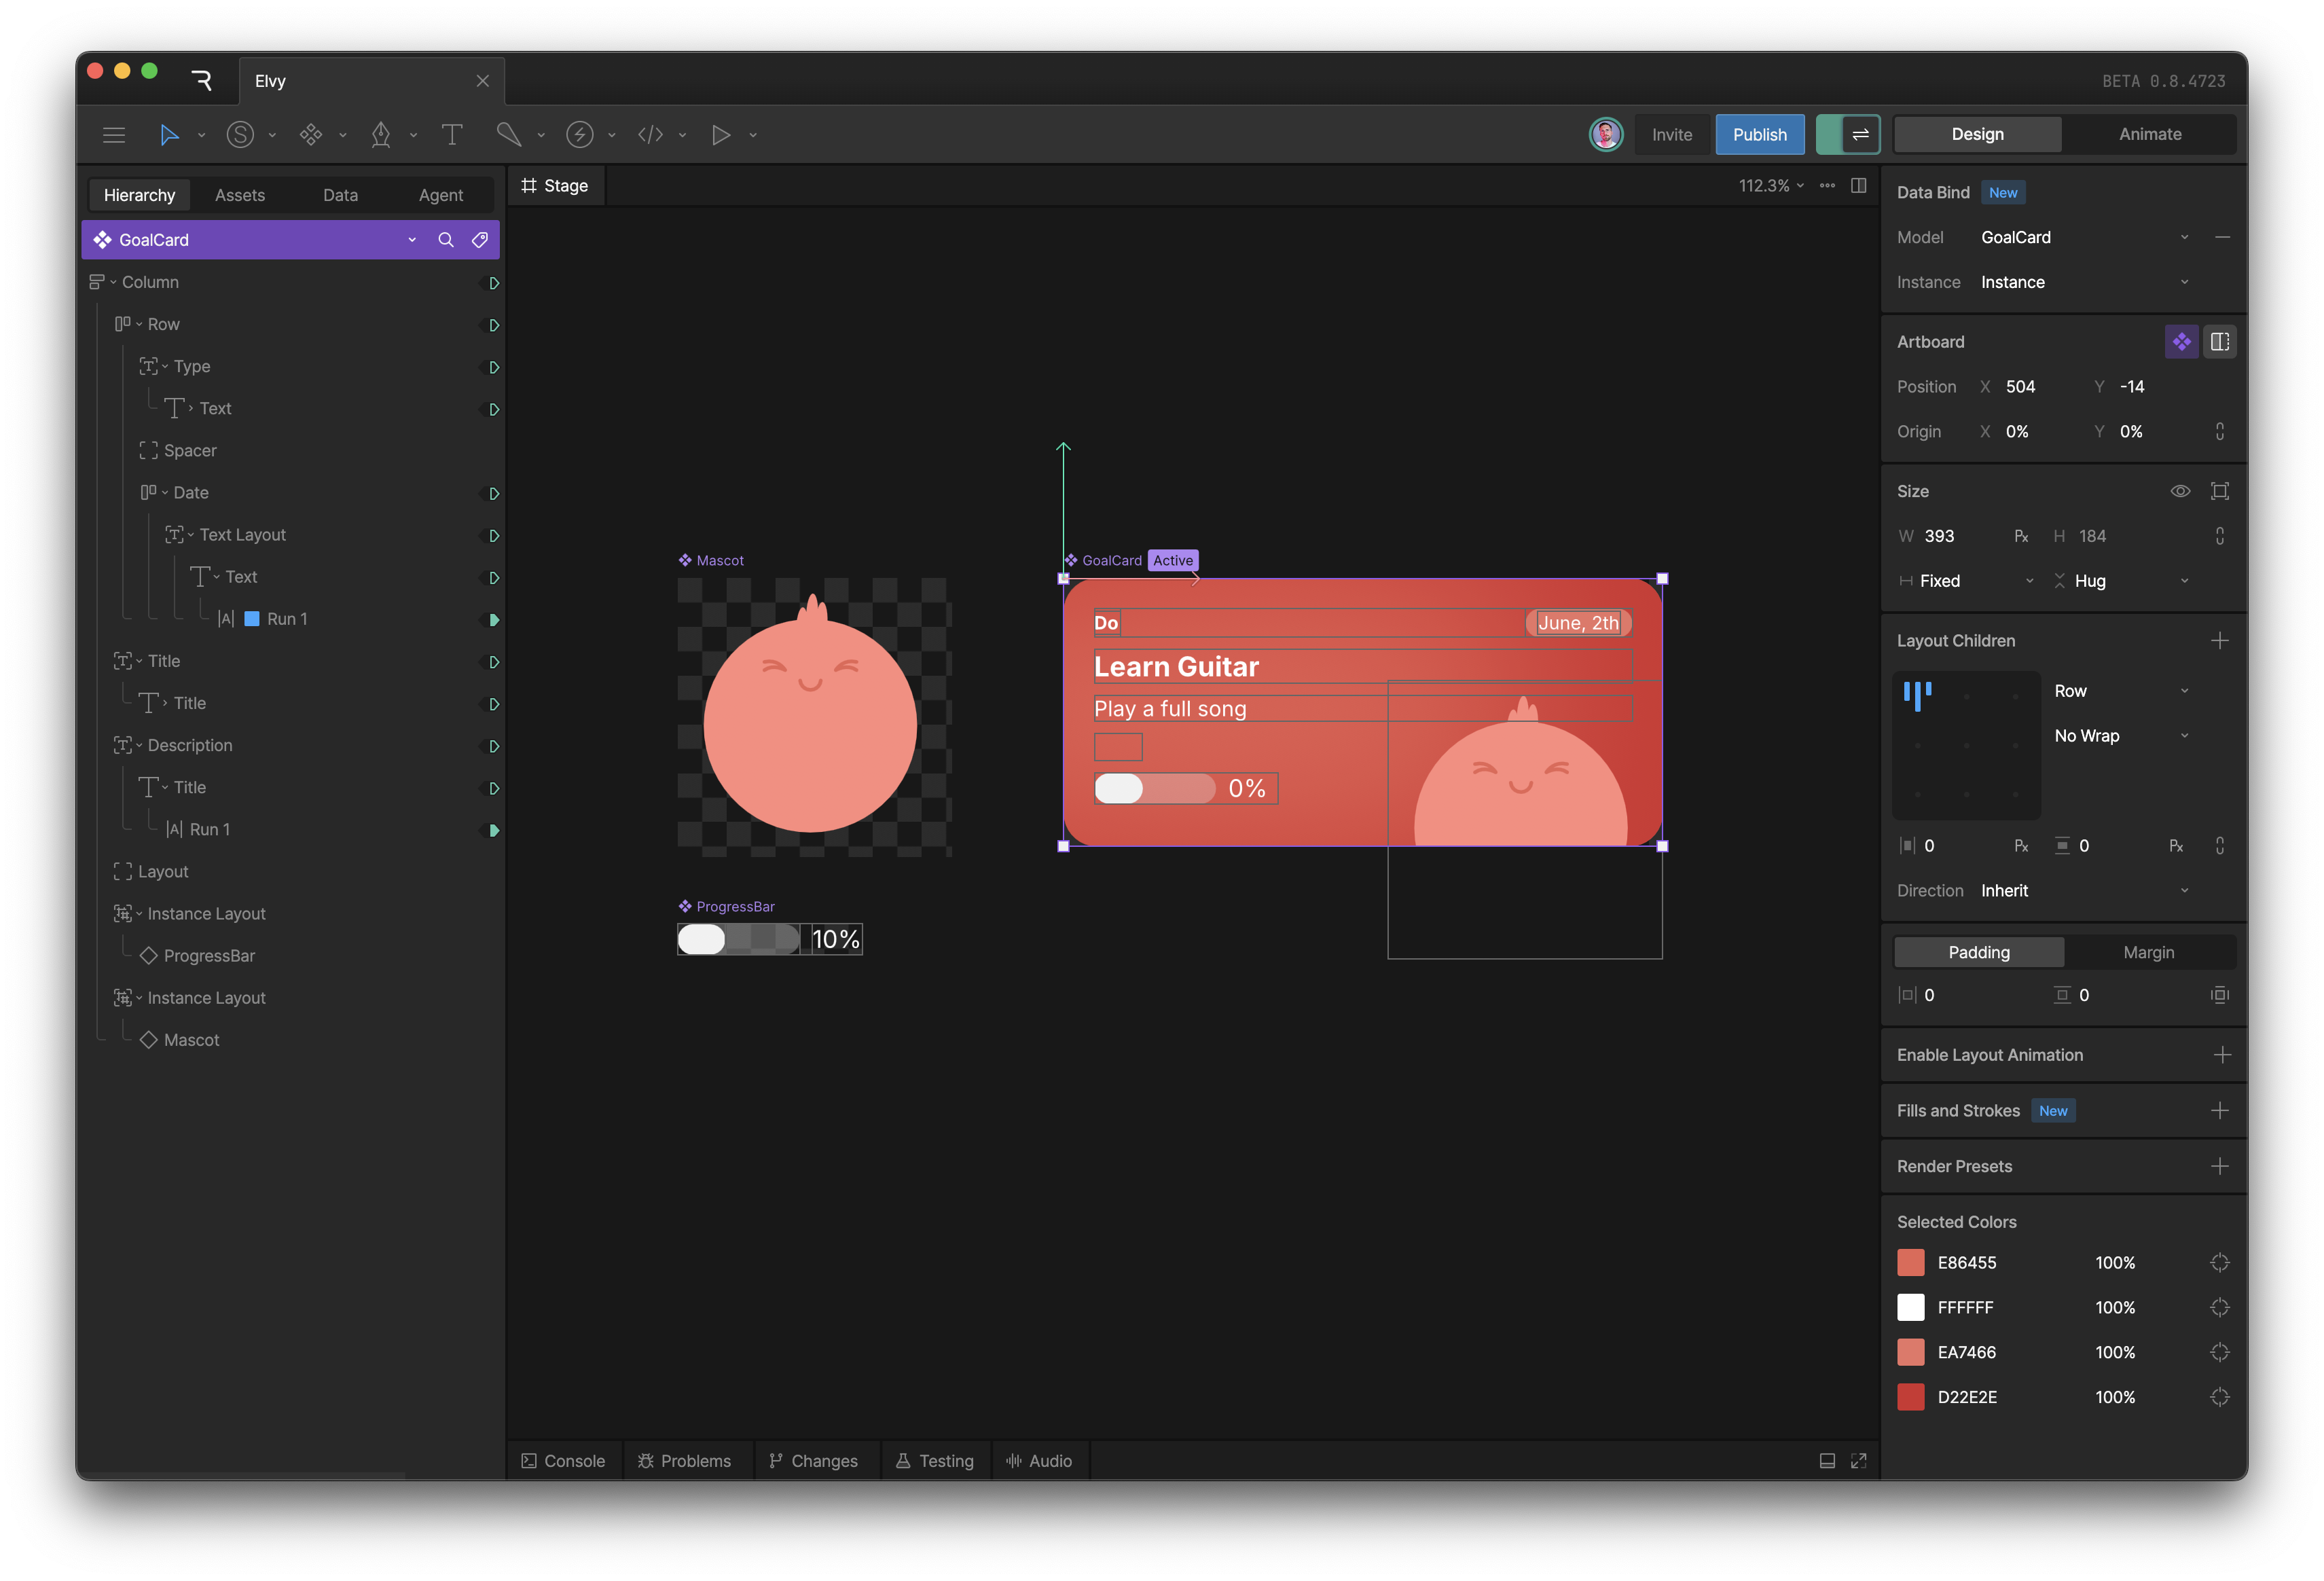This screenshot has width=2324, height=1581.
Task: Click the layout icon in Artboard section
Action: coord(2220,342)
